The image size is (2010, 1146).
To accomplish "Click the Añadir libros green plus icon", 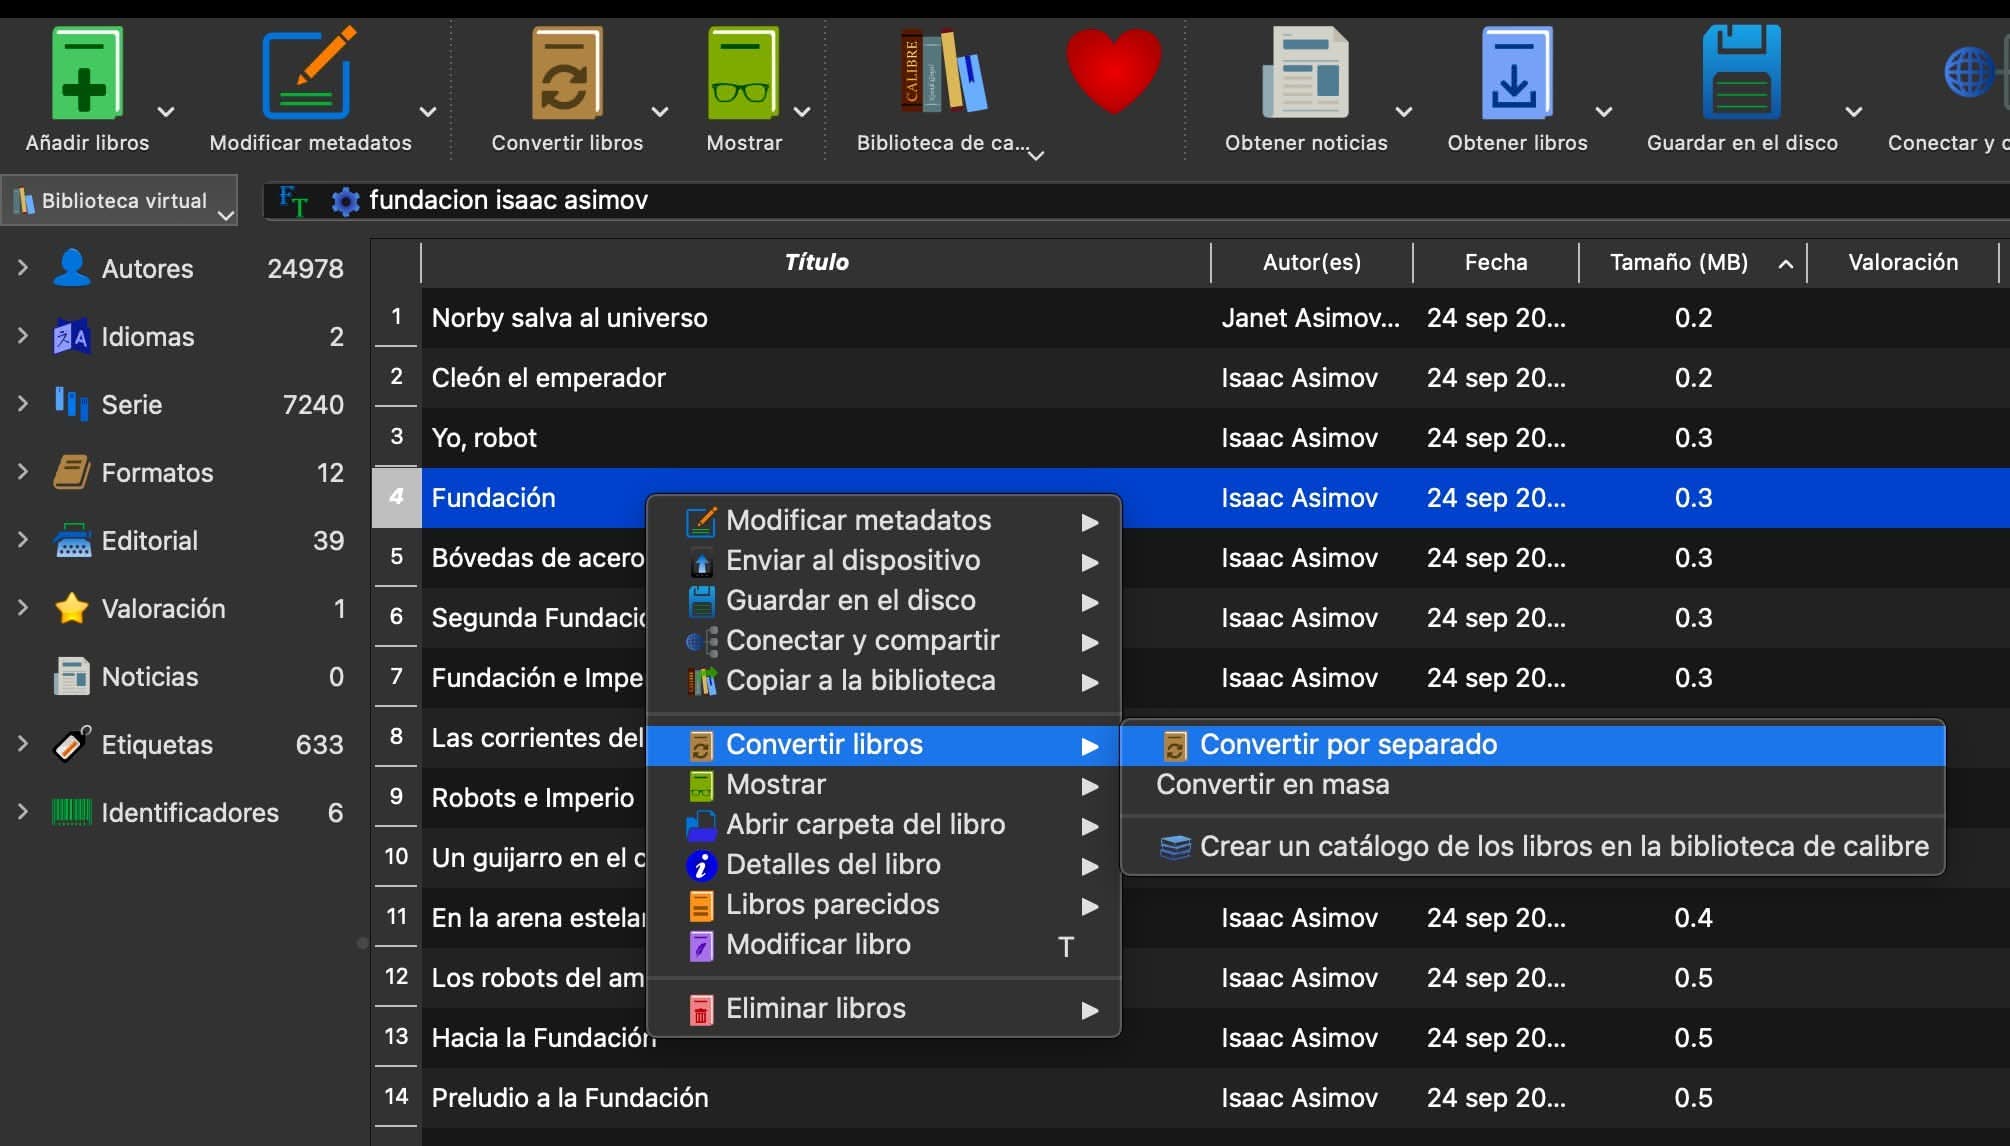I will [86, 74].
